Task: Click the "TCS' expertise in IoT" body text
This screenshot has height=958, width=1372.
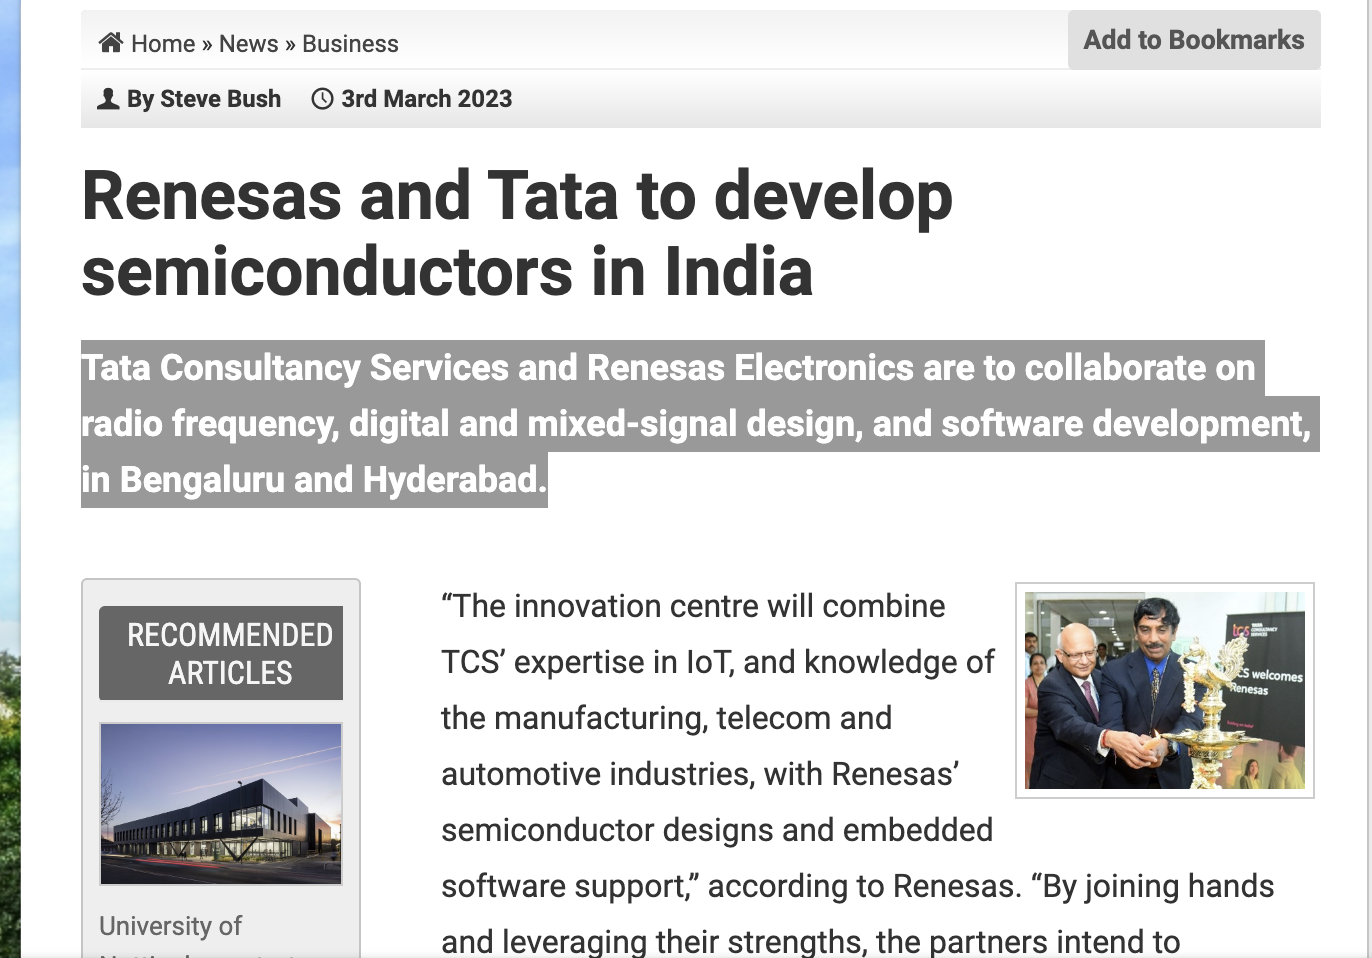Action: 620,662
